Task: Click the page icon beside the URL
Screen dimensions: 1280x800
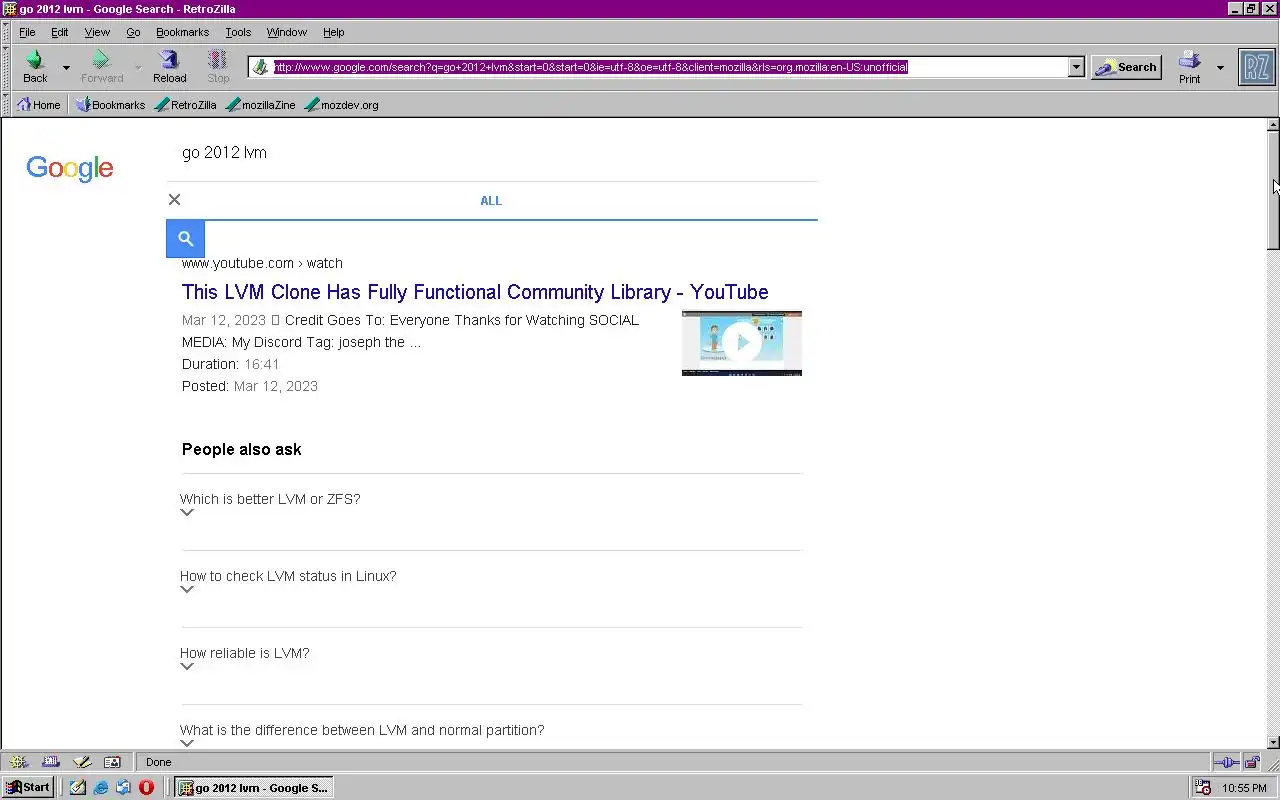Action: 261,67
